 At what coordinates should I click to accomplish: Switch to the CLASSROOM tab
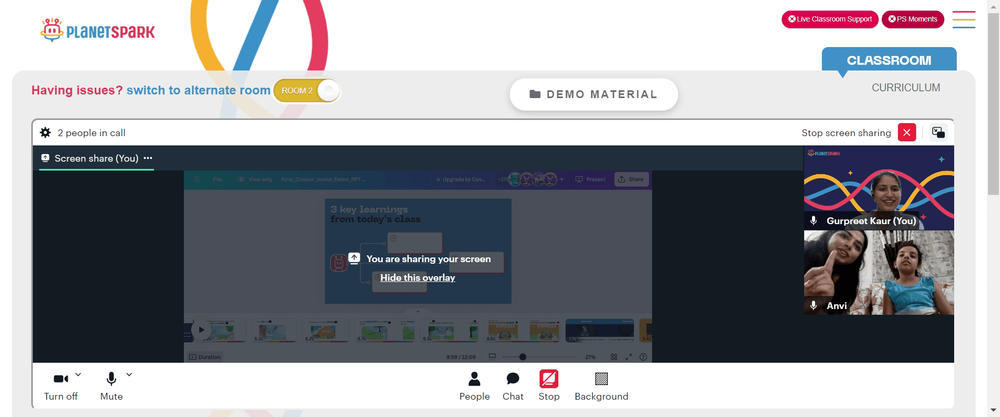coord(889,61)
